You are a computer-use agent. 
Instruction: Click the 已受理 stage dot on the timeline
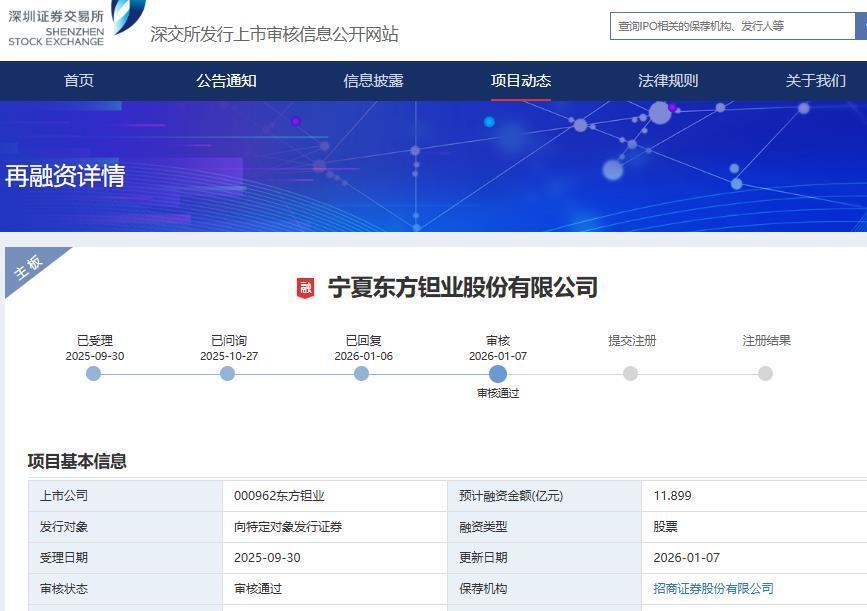point(93,374)
